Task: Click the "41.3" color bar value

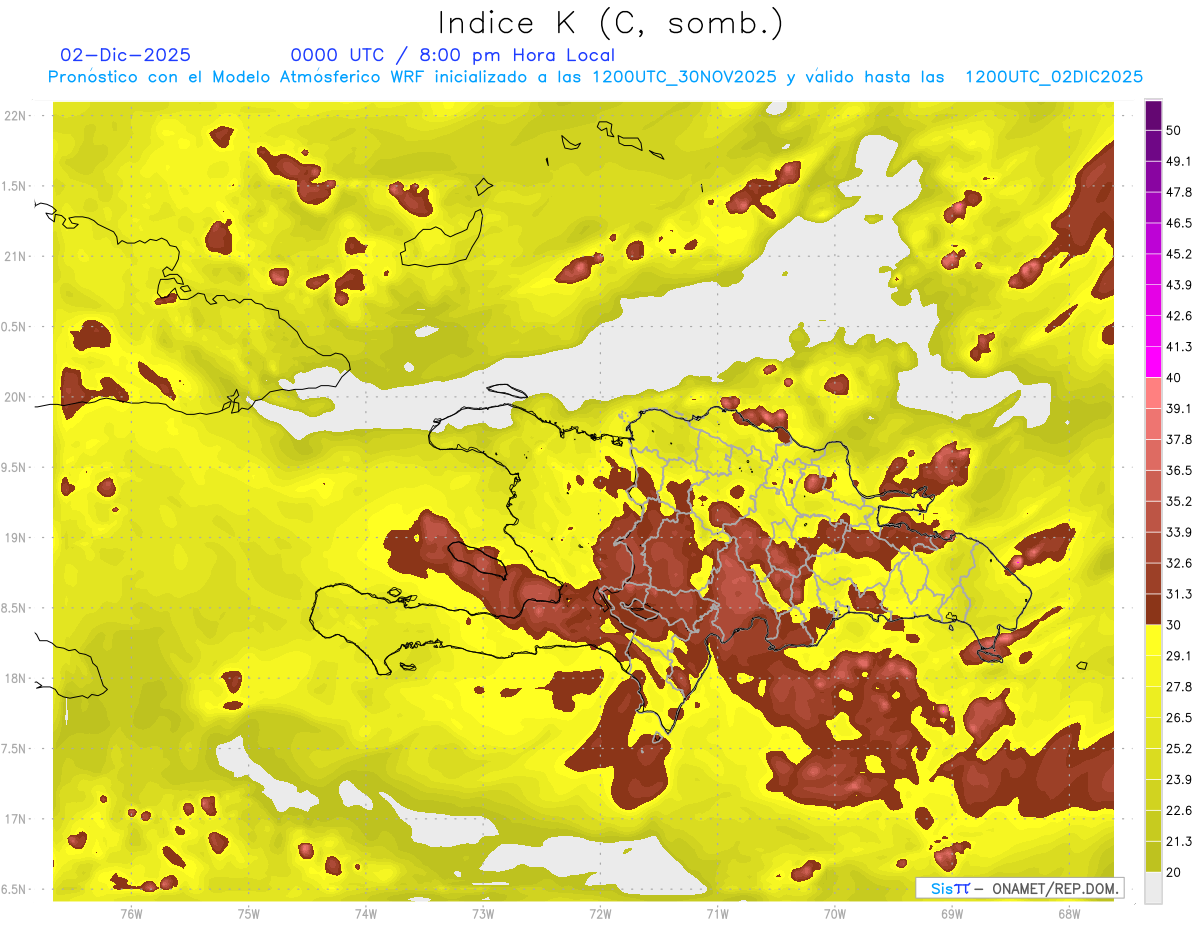Action: coord(1178,347)
